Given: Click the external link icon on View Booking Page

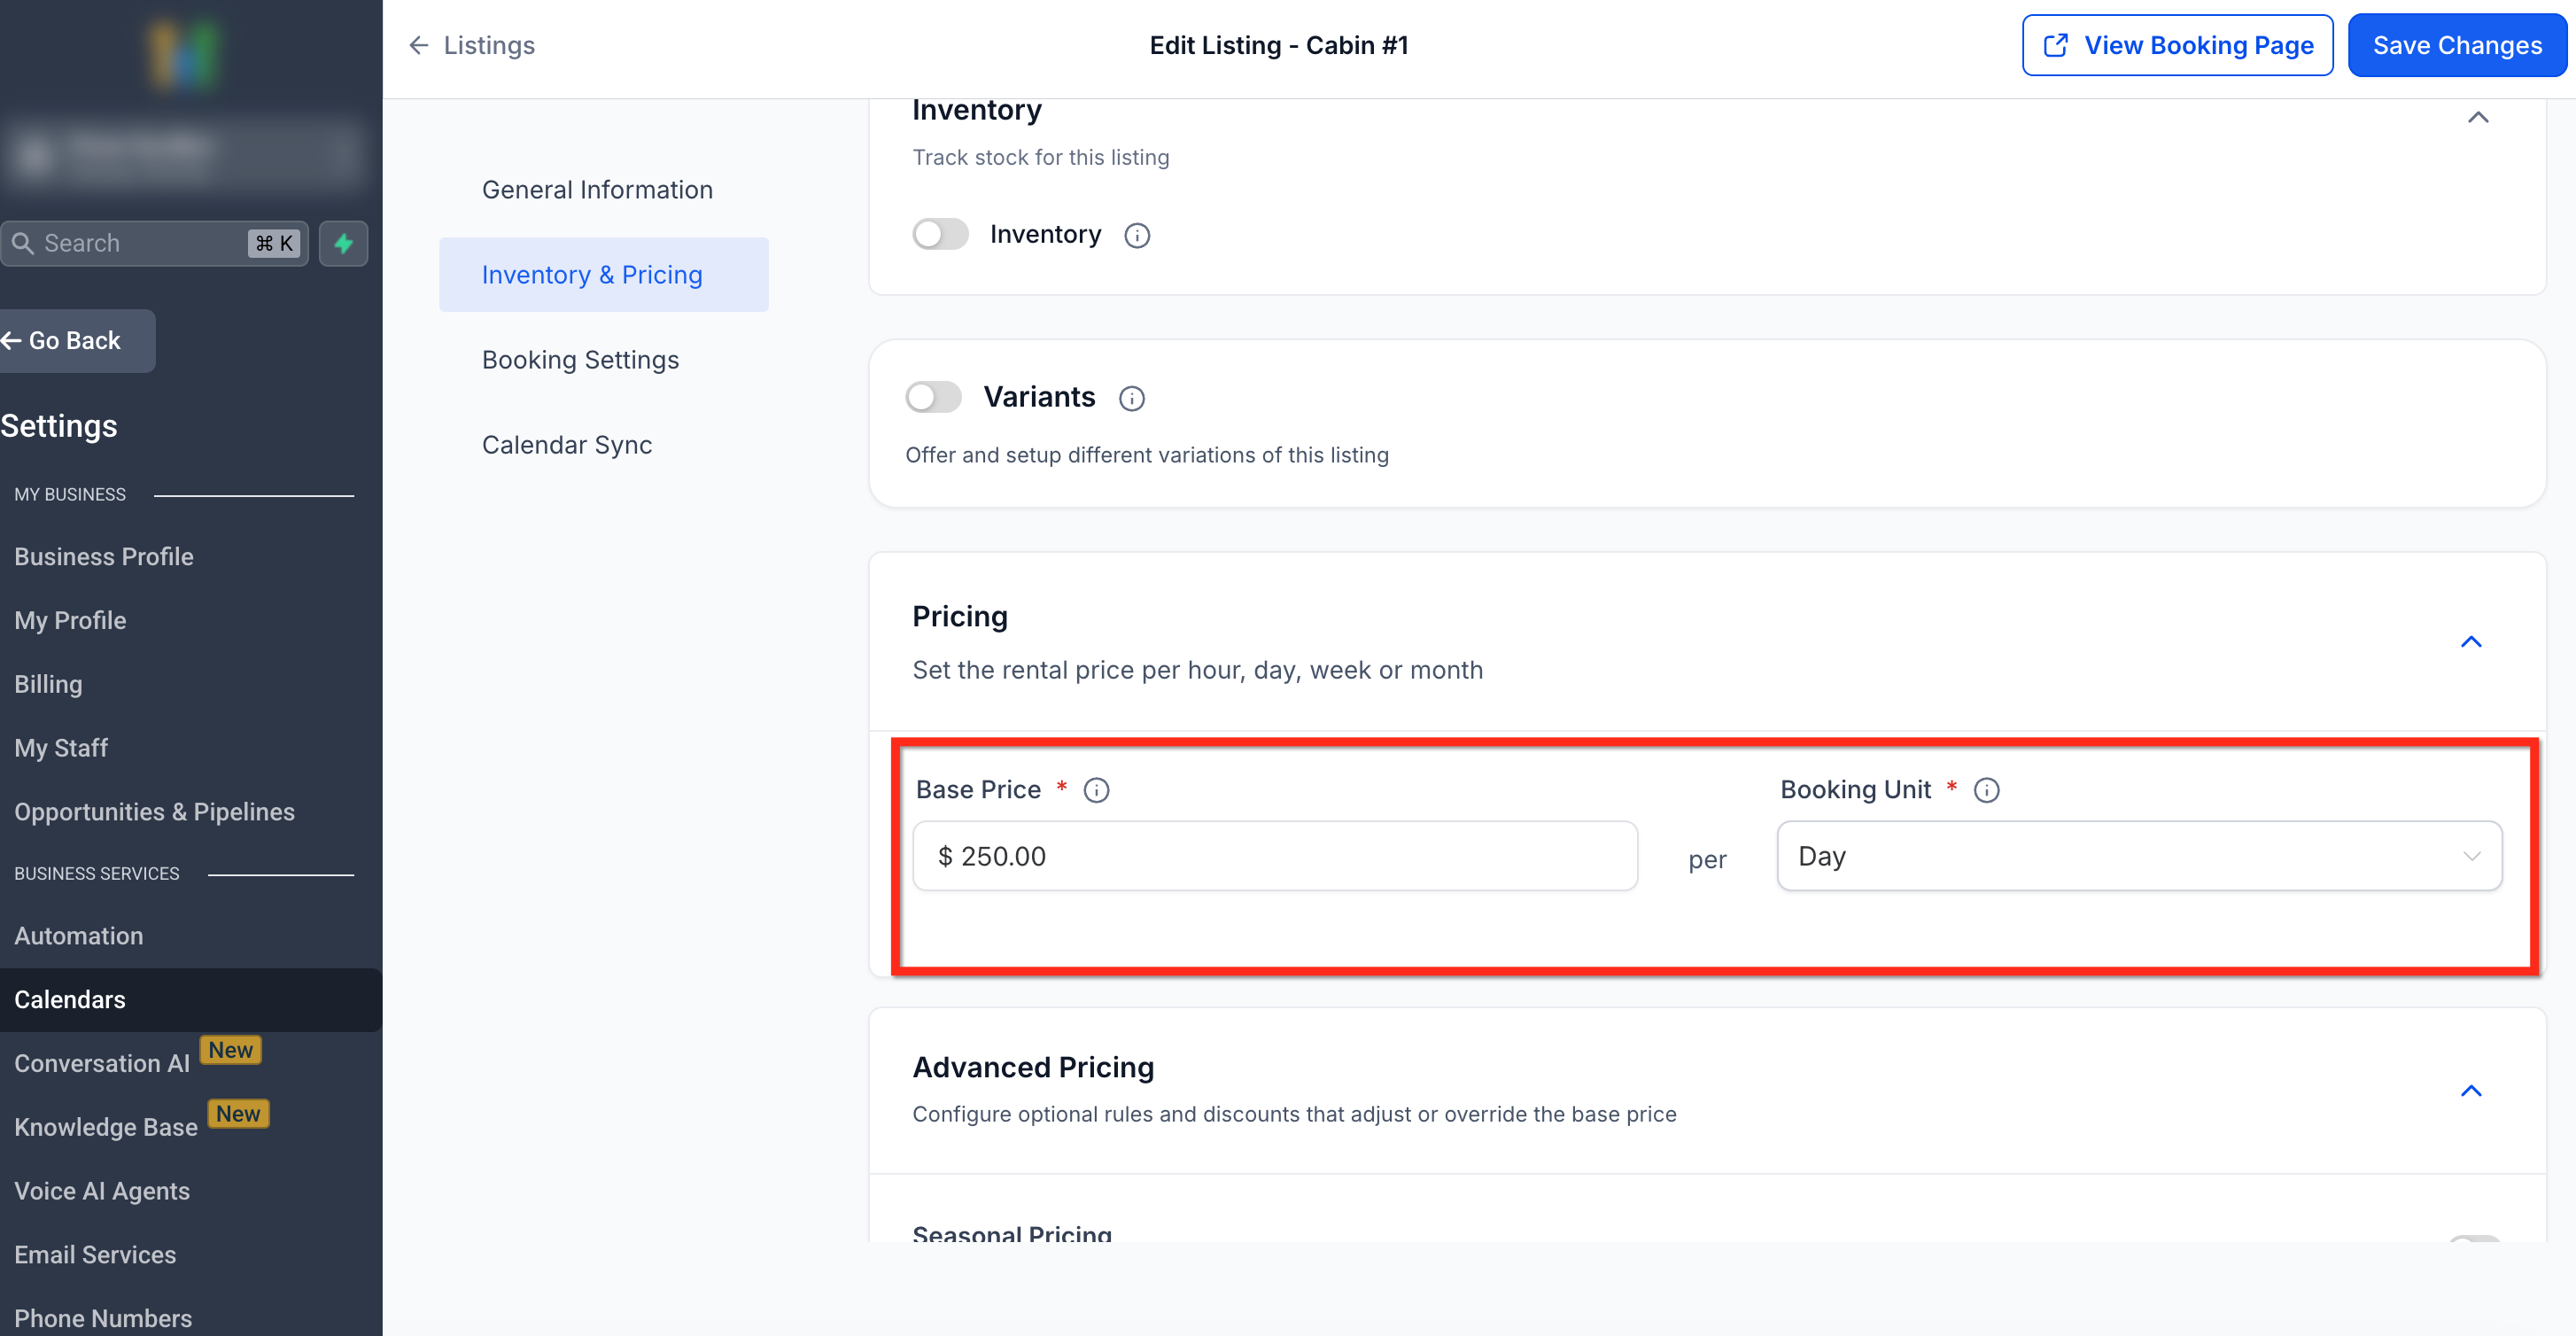Looking at the screenshot, I should [2055, 45].
